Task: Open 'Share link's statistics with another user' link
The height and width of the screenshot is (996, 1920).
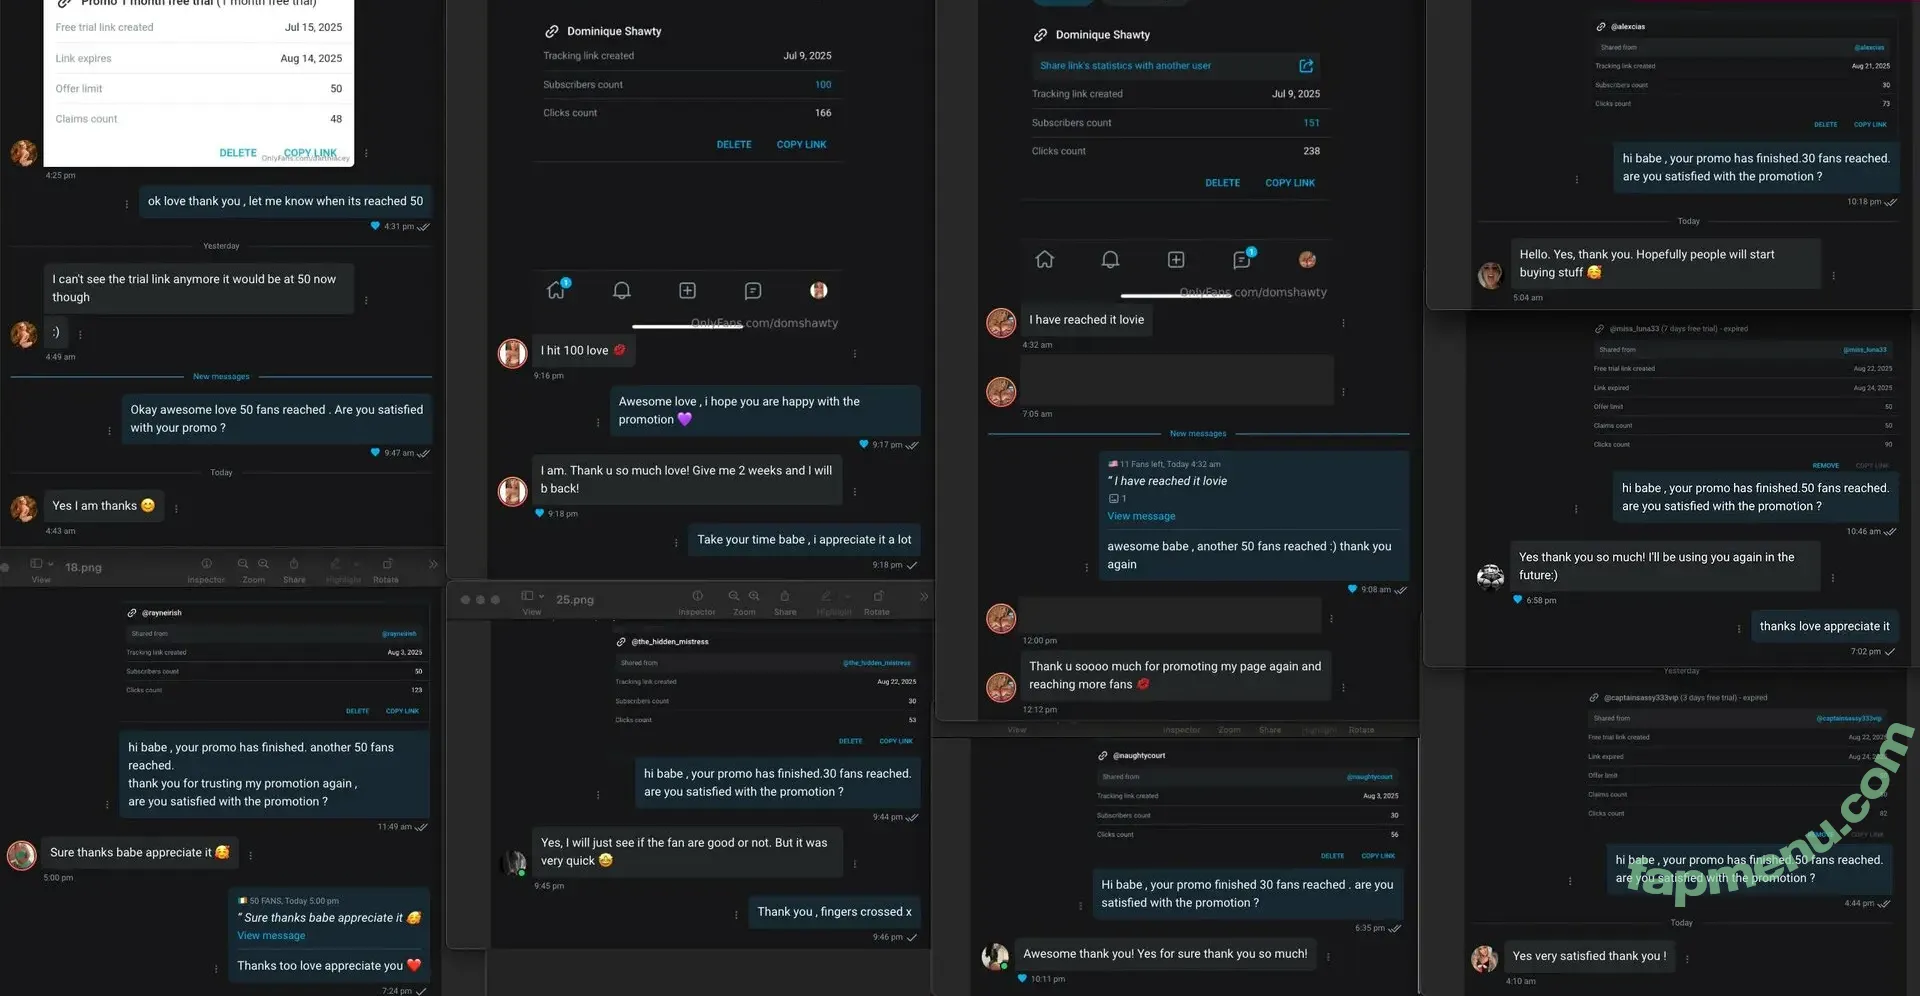Action: [x=1125, y=66]
